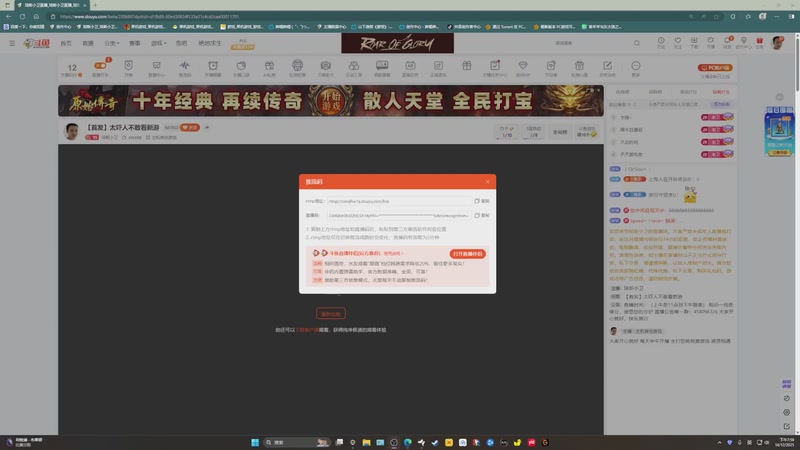Click the orange 关注 follow button by title
800x450 pixels.
click(x=190, y=128)
